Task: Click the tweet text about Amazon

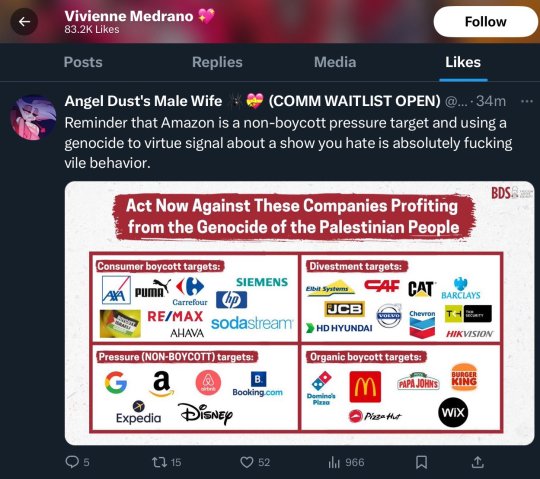Action: 288,143
